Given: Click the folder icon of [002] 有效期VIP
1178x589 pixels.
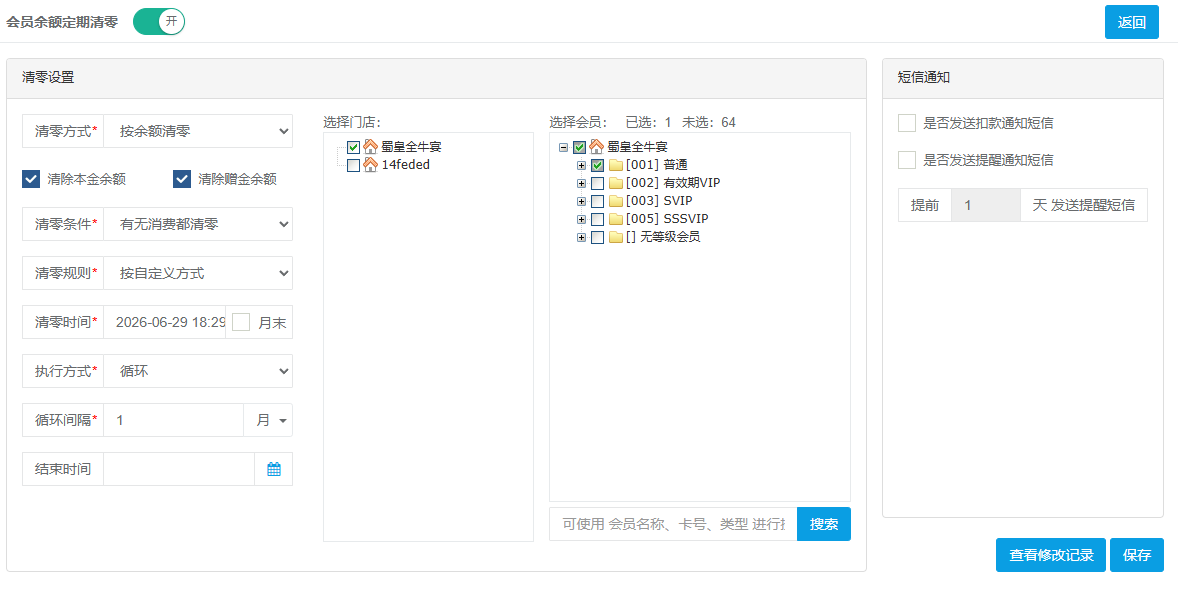Looking at the screenshot, I should pyautogui.click(x=615, y=183).
